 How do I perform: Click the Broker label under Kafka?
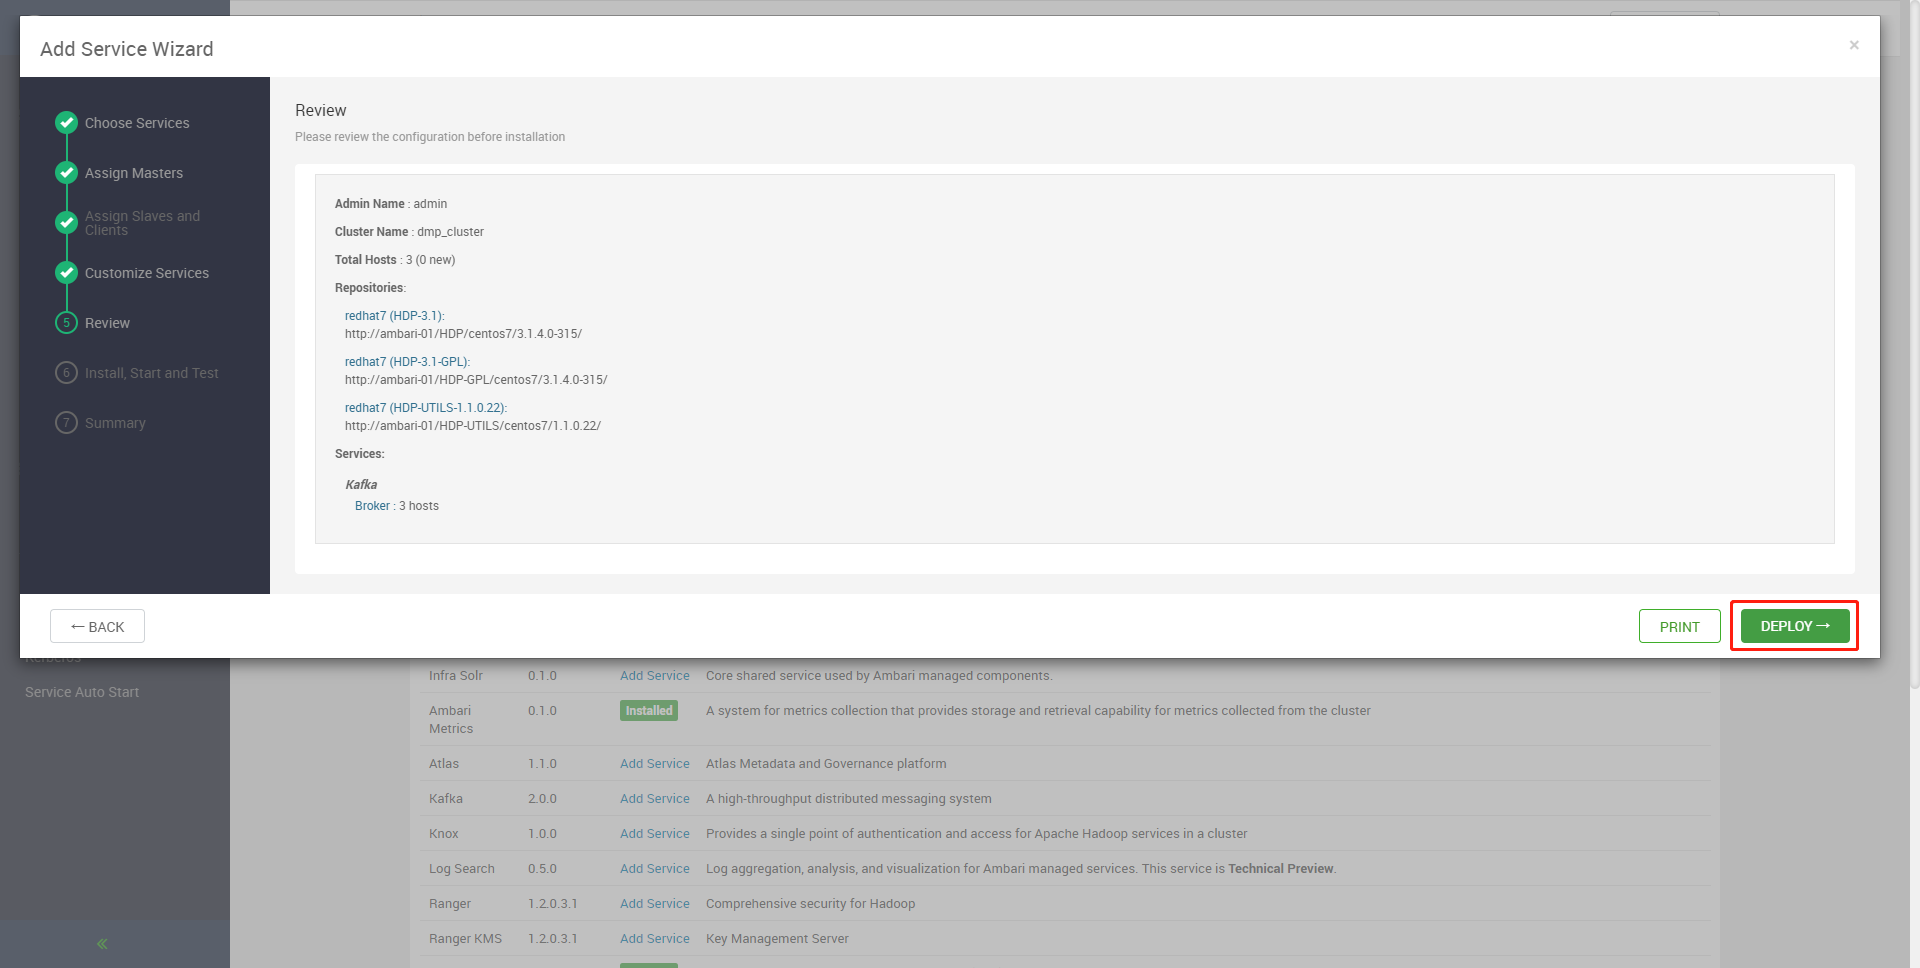(372, 506)
